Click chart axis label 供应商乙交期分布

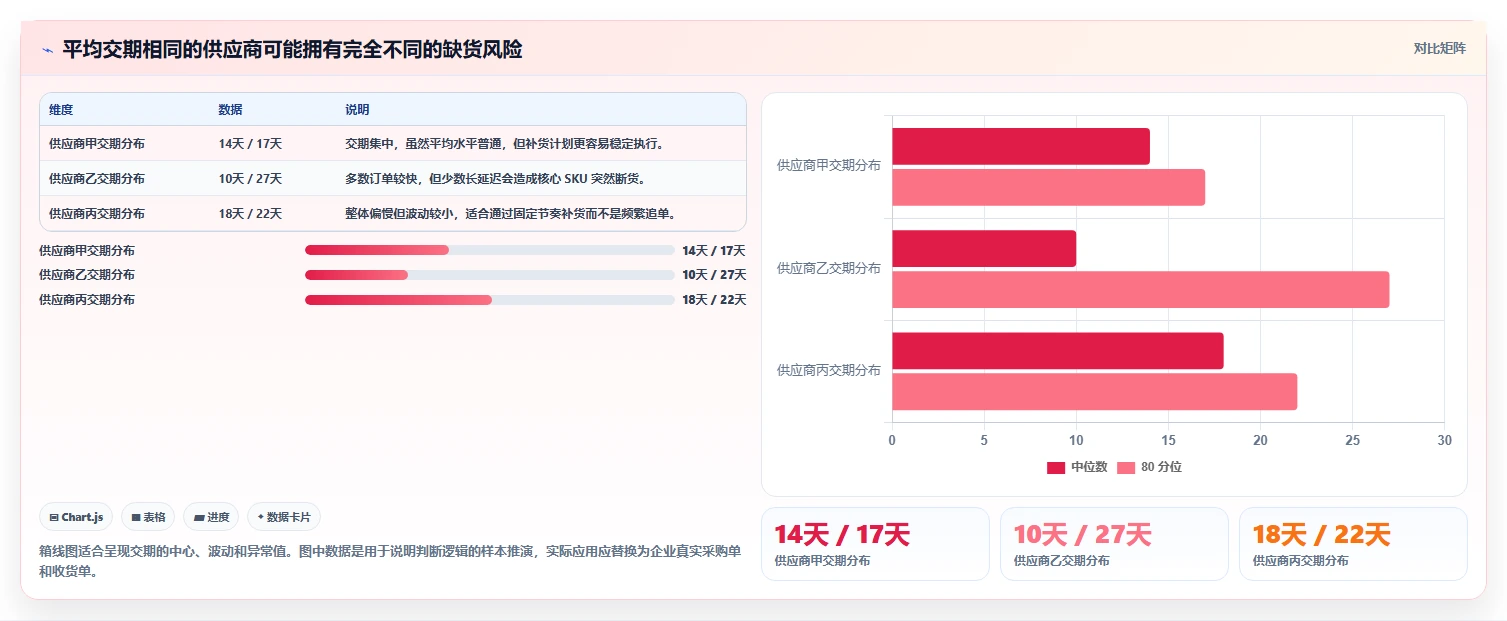point(829,268)
